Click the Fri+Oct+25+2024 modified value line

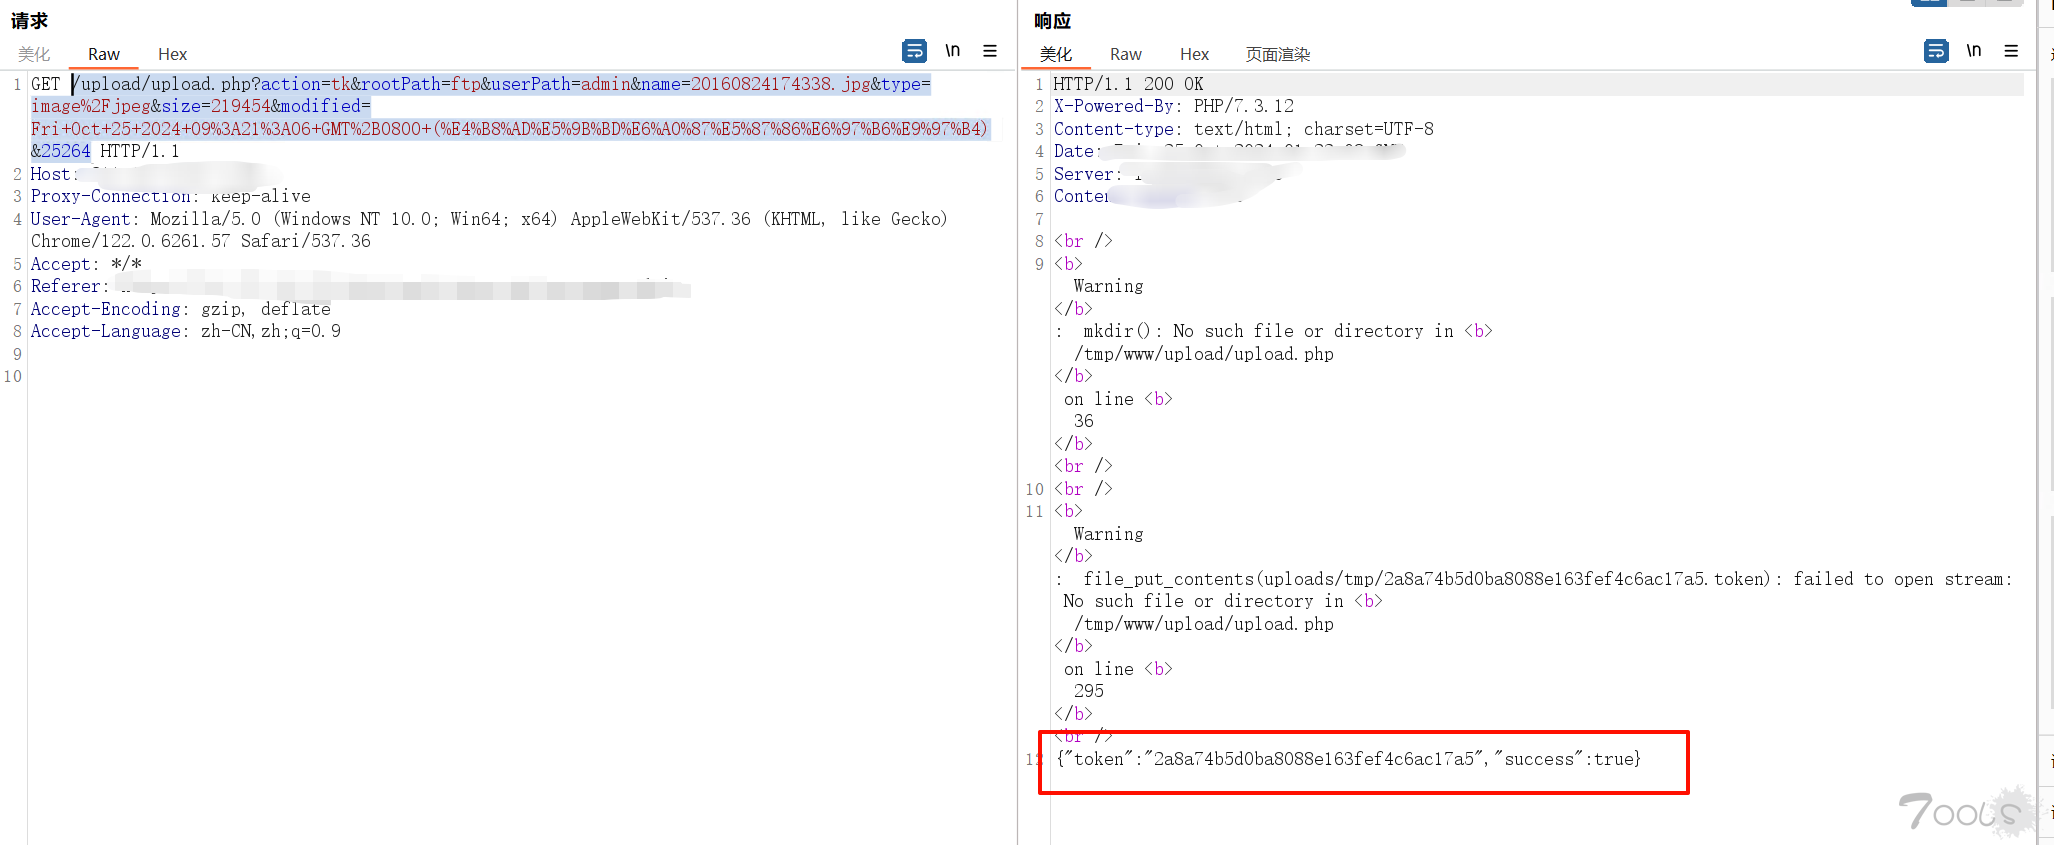pyautogui.click(x=509, y=129)
